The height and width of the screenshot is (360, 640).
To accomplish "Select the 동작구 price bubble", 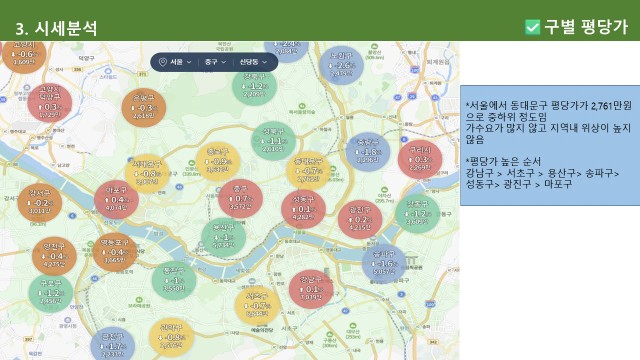I will pos(174,280).
